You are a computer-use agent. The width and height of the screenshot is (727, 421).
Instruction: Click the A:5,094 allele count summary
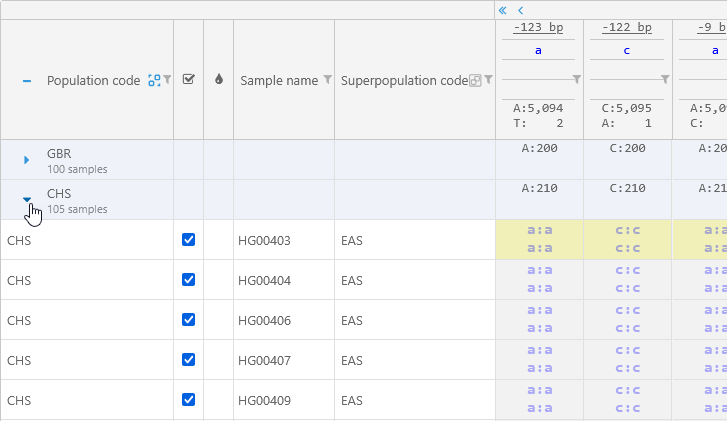538,108
